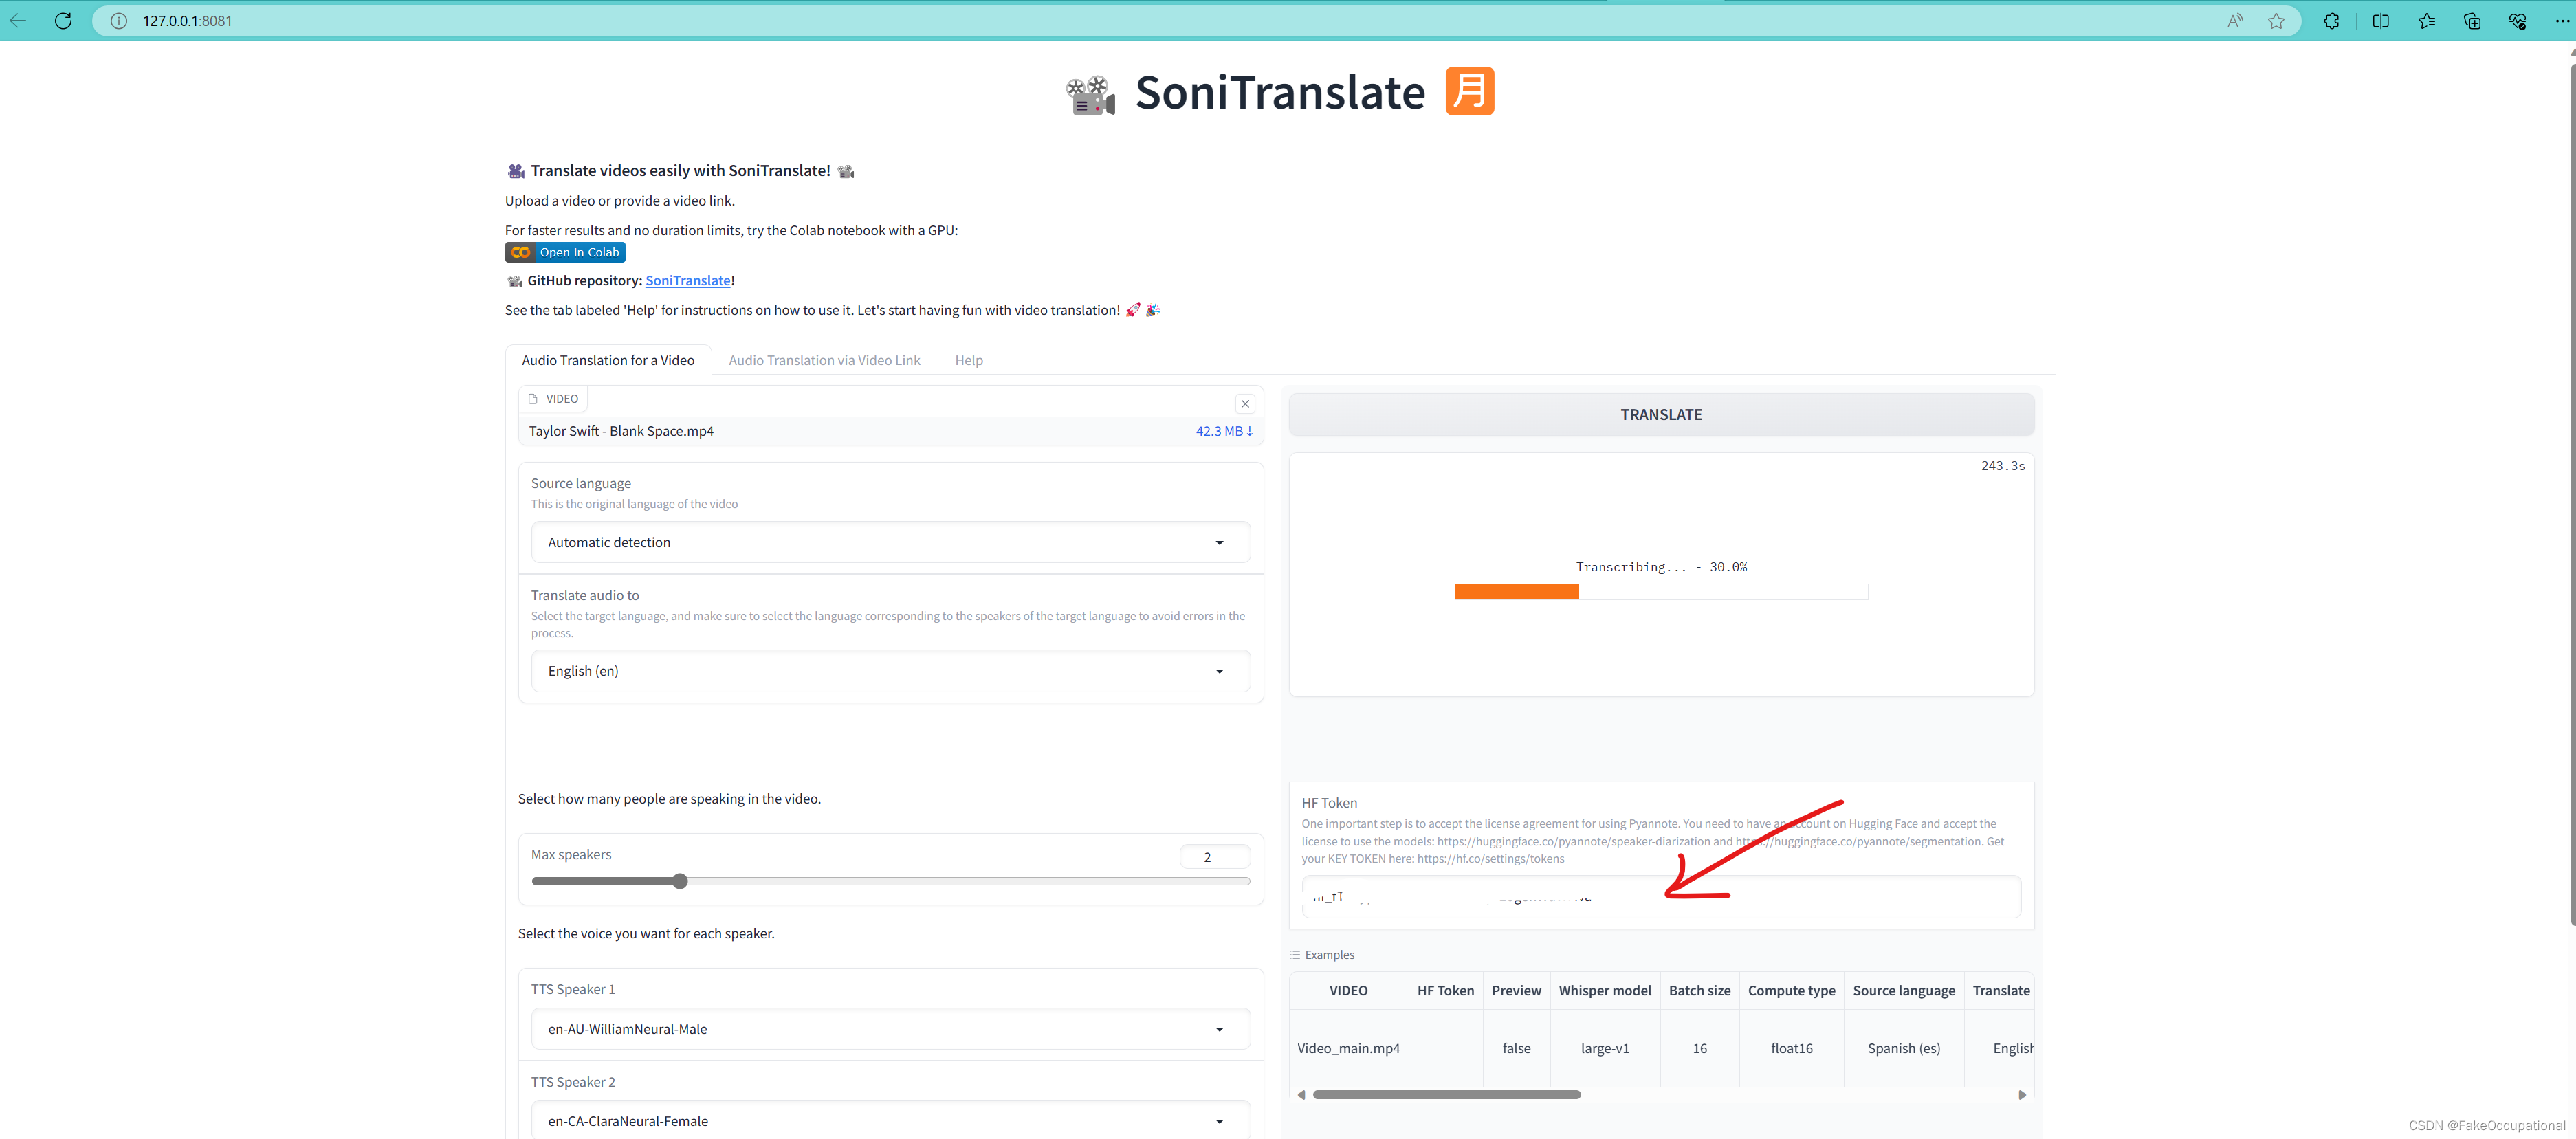The image size is (2576, 1139).
Task: Open the browser extensions puzzle icon
Action: [2331, 21]
